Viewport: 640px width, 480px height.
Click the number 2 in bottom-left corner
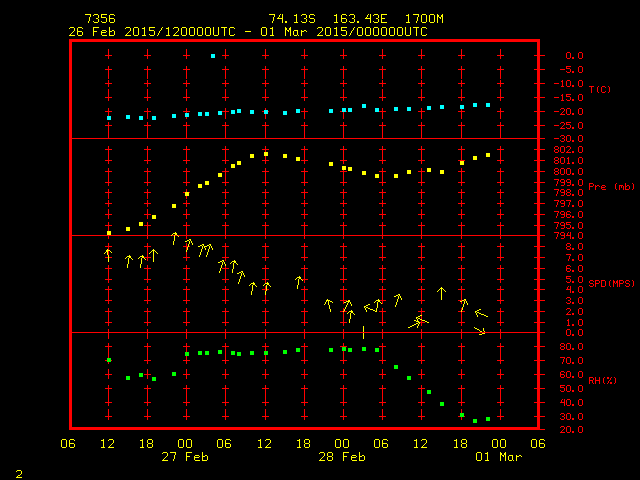(x=18, y=472)
